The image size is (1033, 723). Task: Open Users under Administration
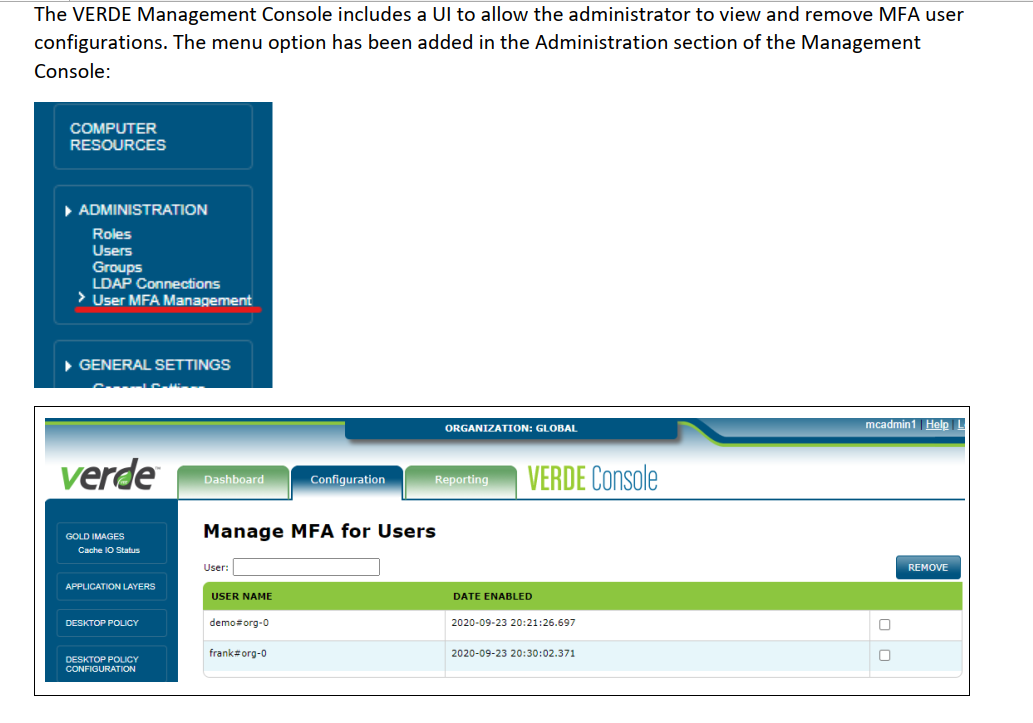(x=112, y=250)
